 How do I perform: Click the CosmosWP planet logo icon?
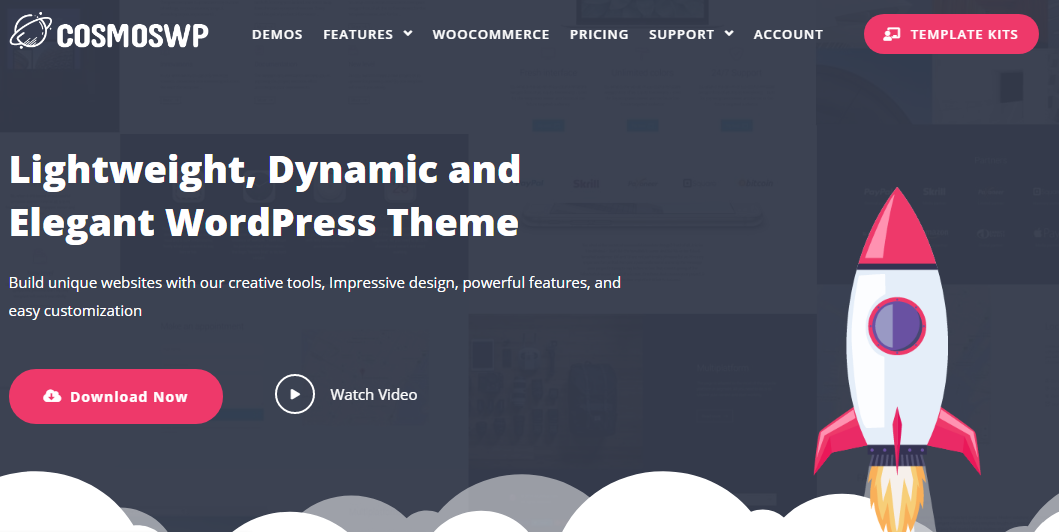point(28,31)
